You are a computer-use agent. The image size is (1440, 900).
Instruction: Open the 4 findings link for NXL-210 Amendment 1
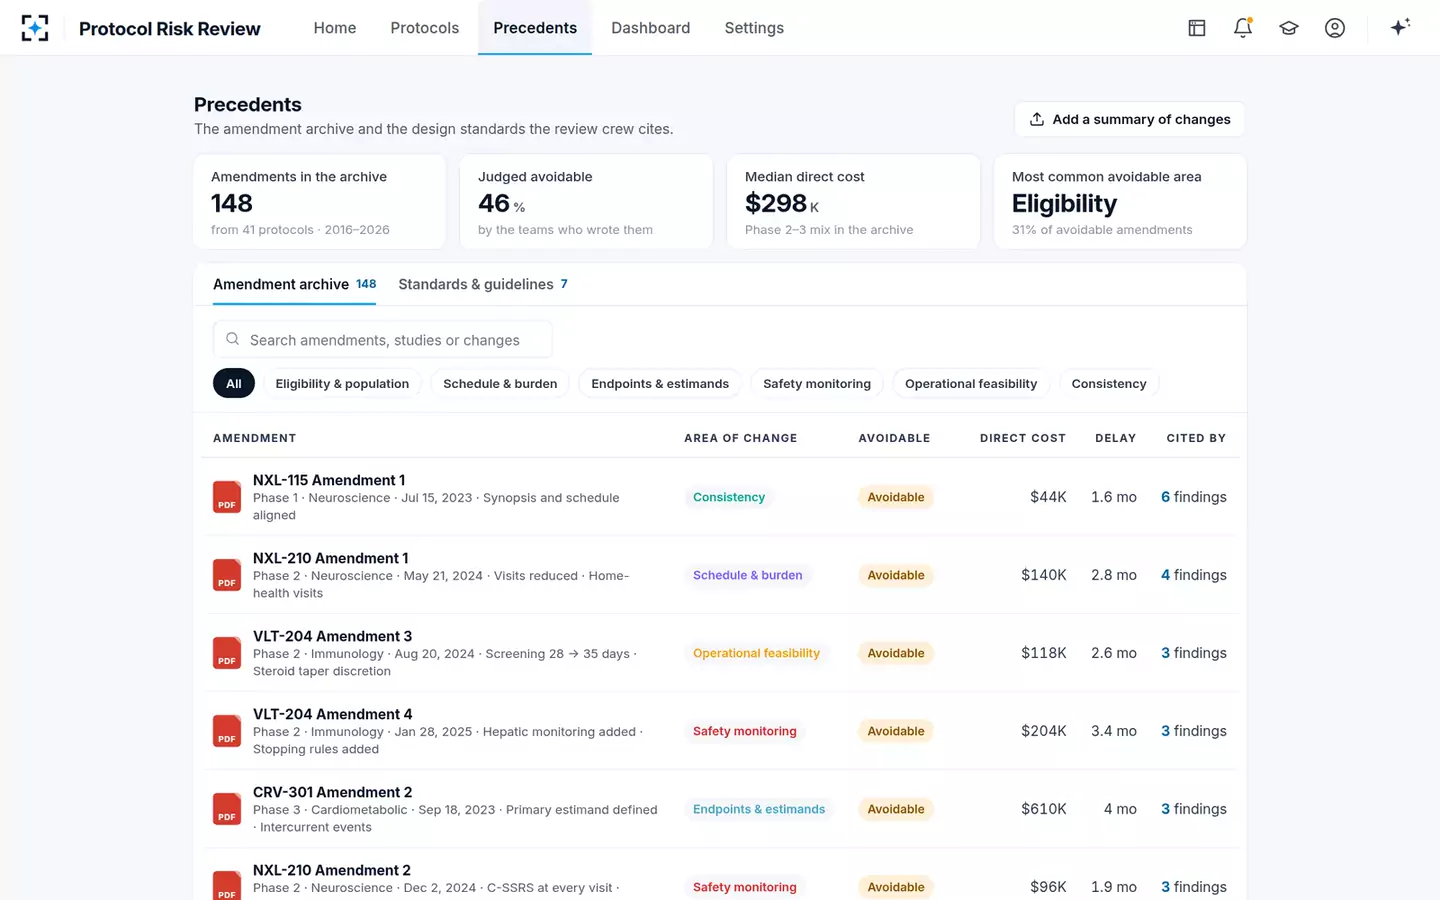click(1194, 575)
